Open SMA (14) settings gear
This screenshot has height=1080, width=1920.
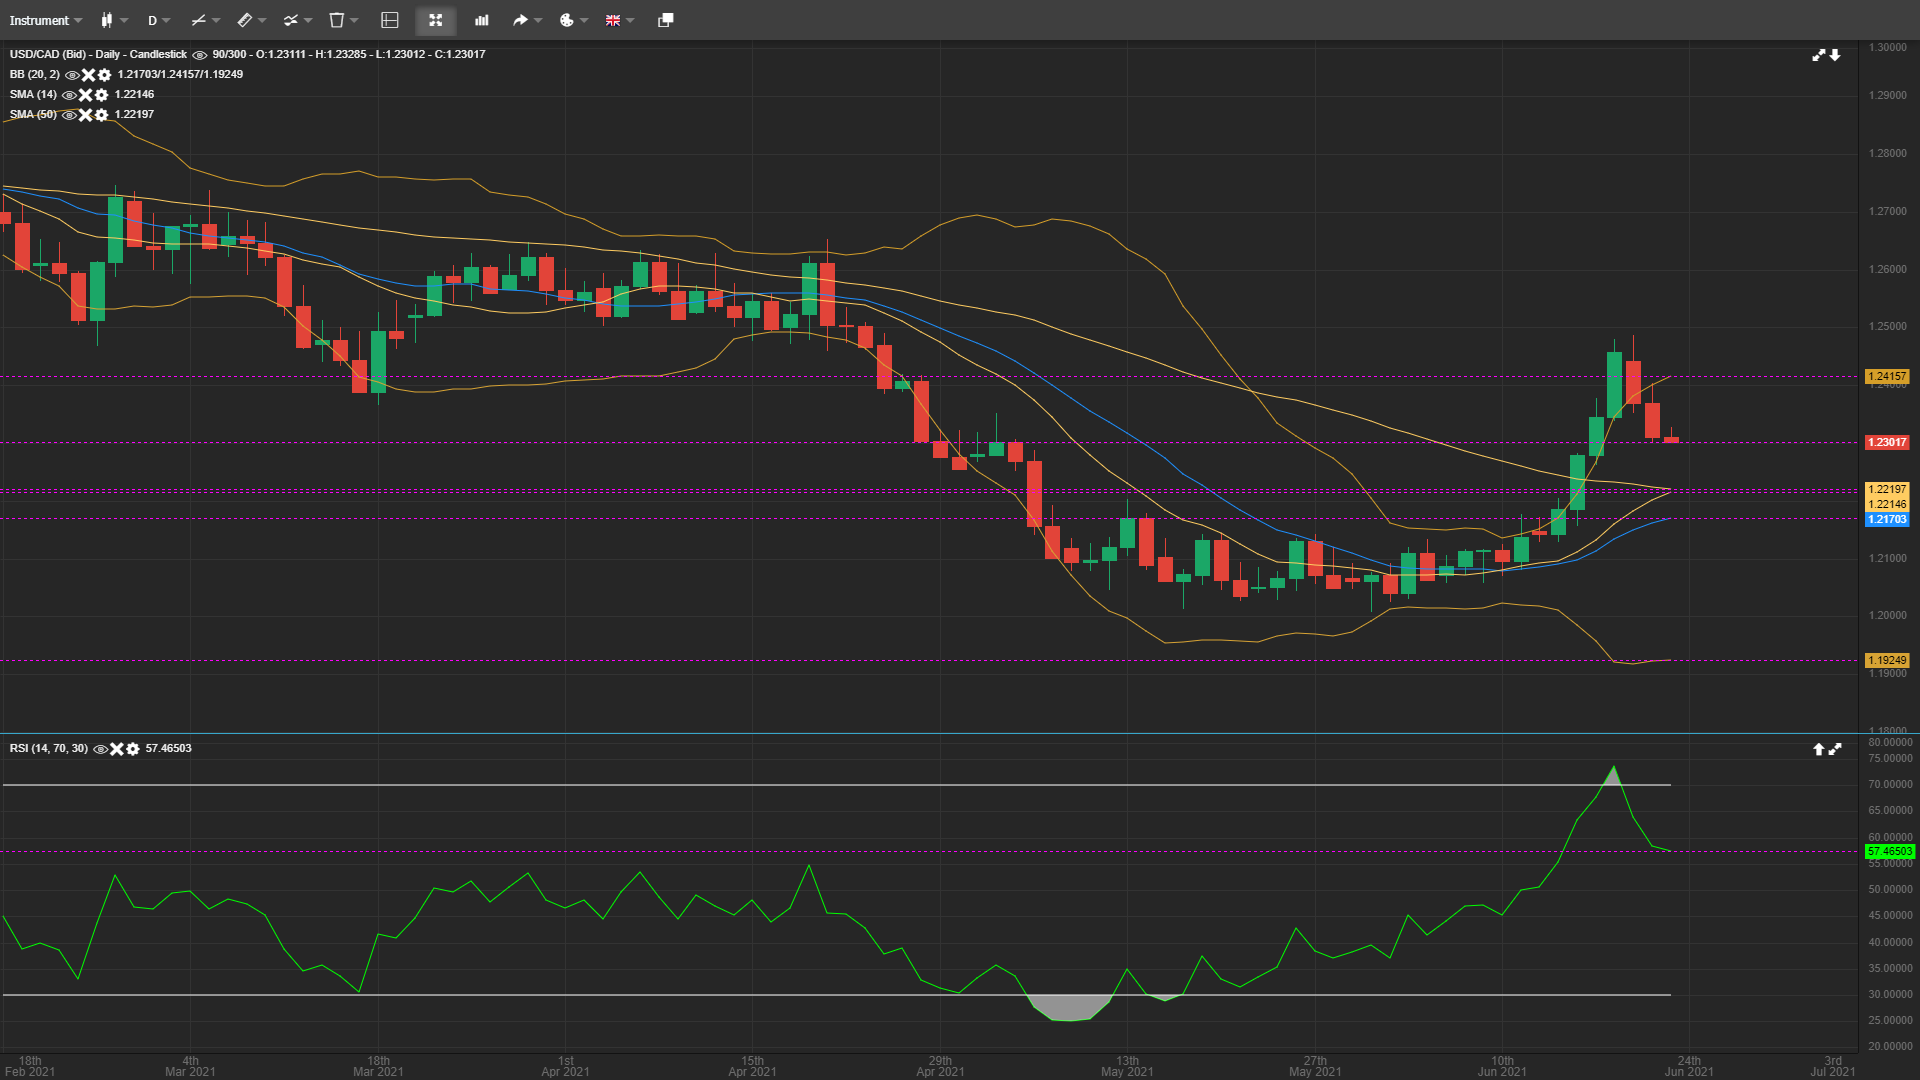(101, 95)
